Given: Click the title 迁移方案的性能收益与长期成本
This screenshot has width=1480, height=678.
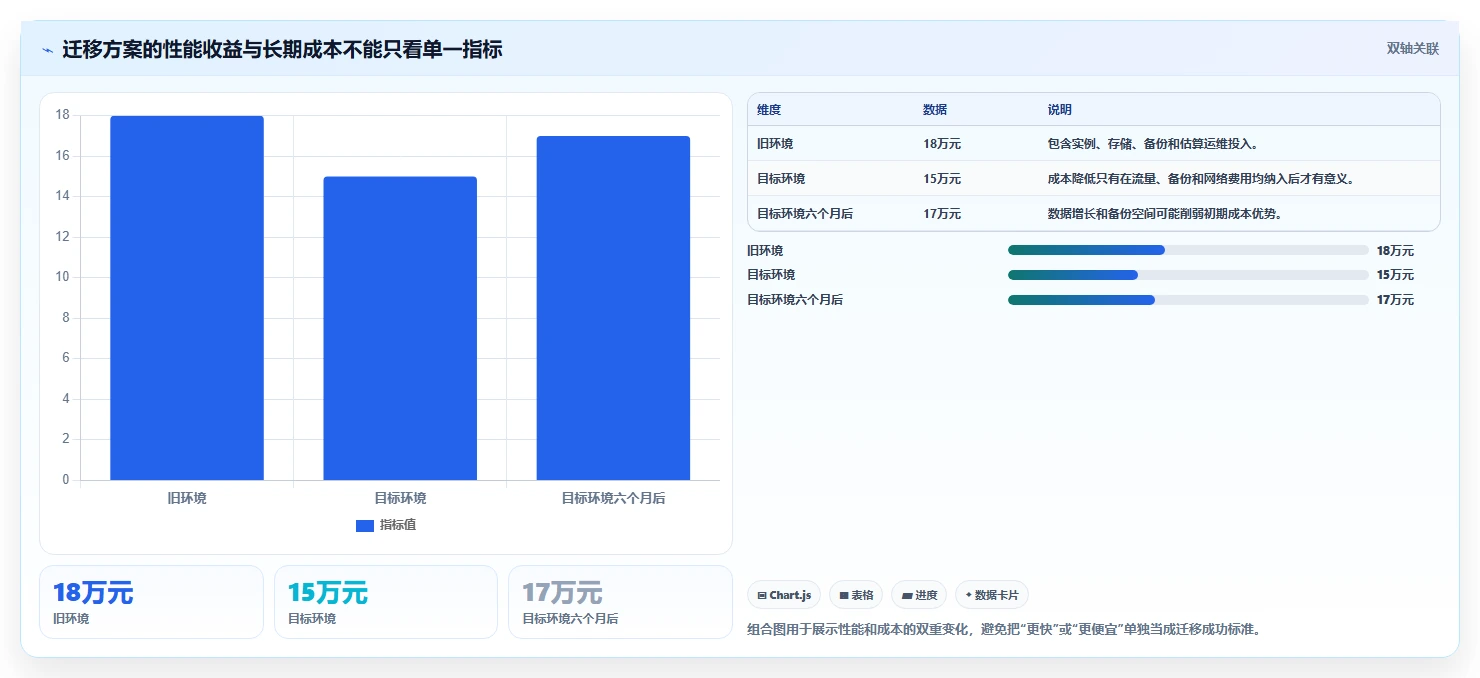Looking at the screenshot, I should [282, 49].
